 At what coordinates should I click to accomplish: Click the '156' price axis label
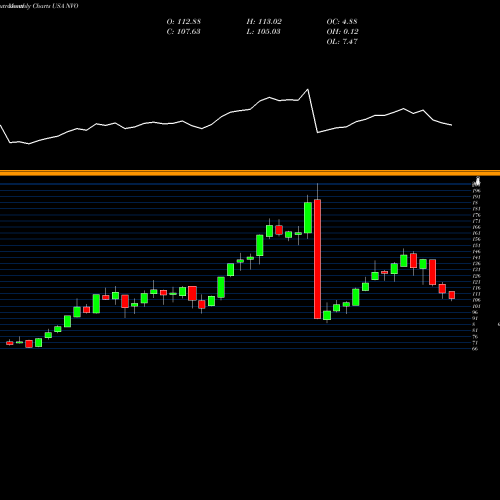point(476,239)
